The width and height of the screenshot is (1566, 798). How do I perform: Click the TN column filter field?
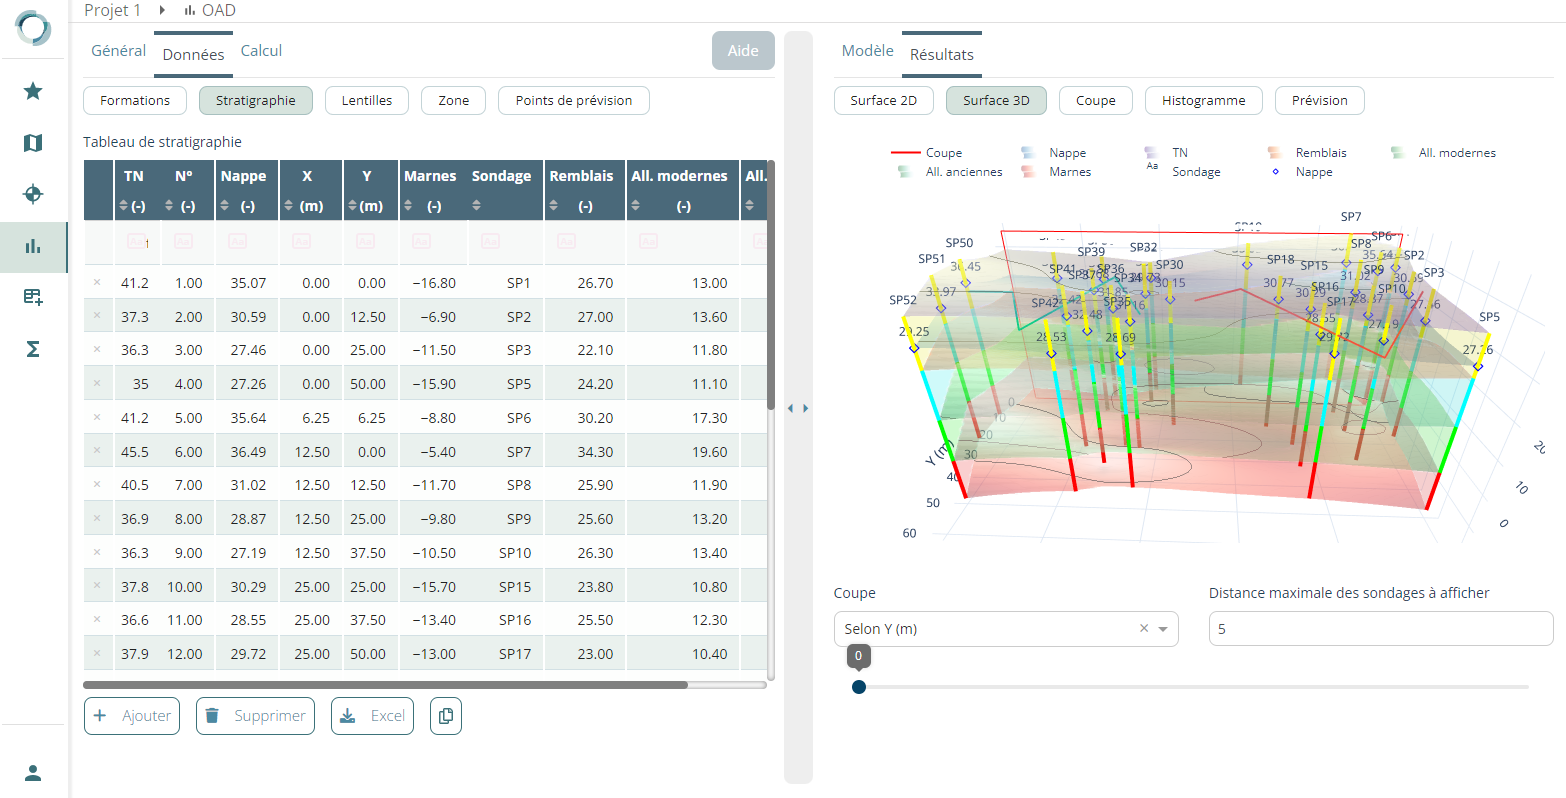click(138, 242)
